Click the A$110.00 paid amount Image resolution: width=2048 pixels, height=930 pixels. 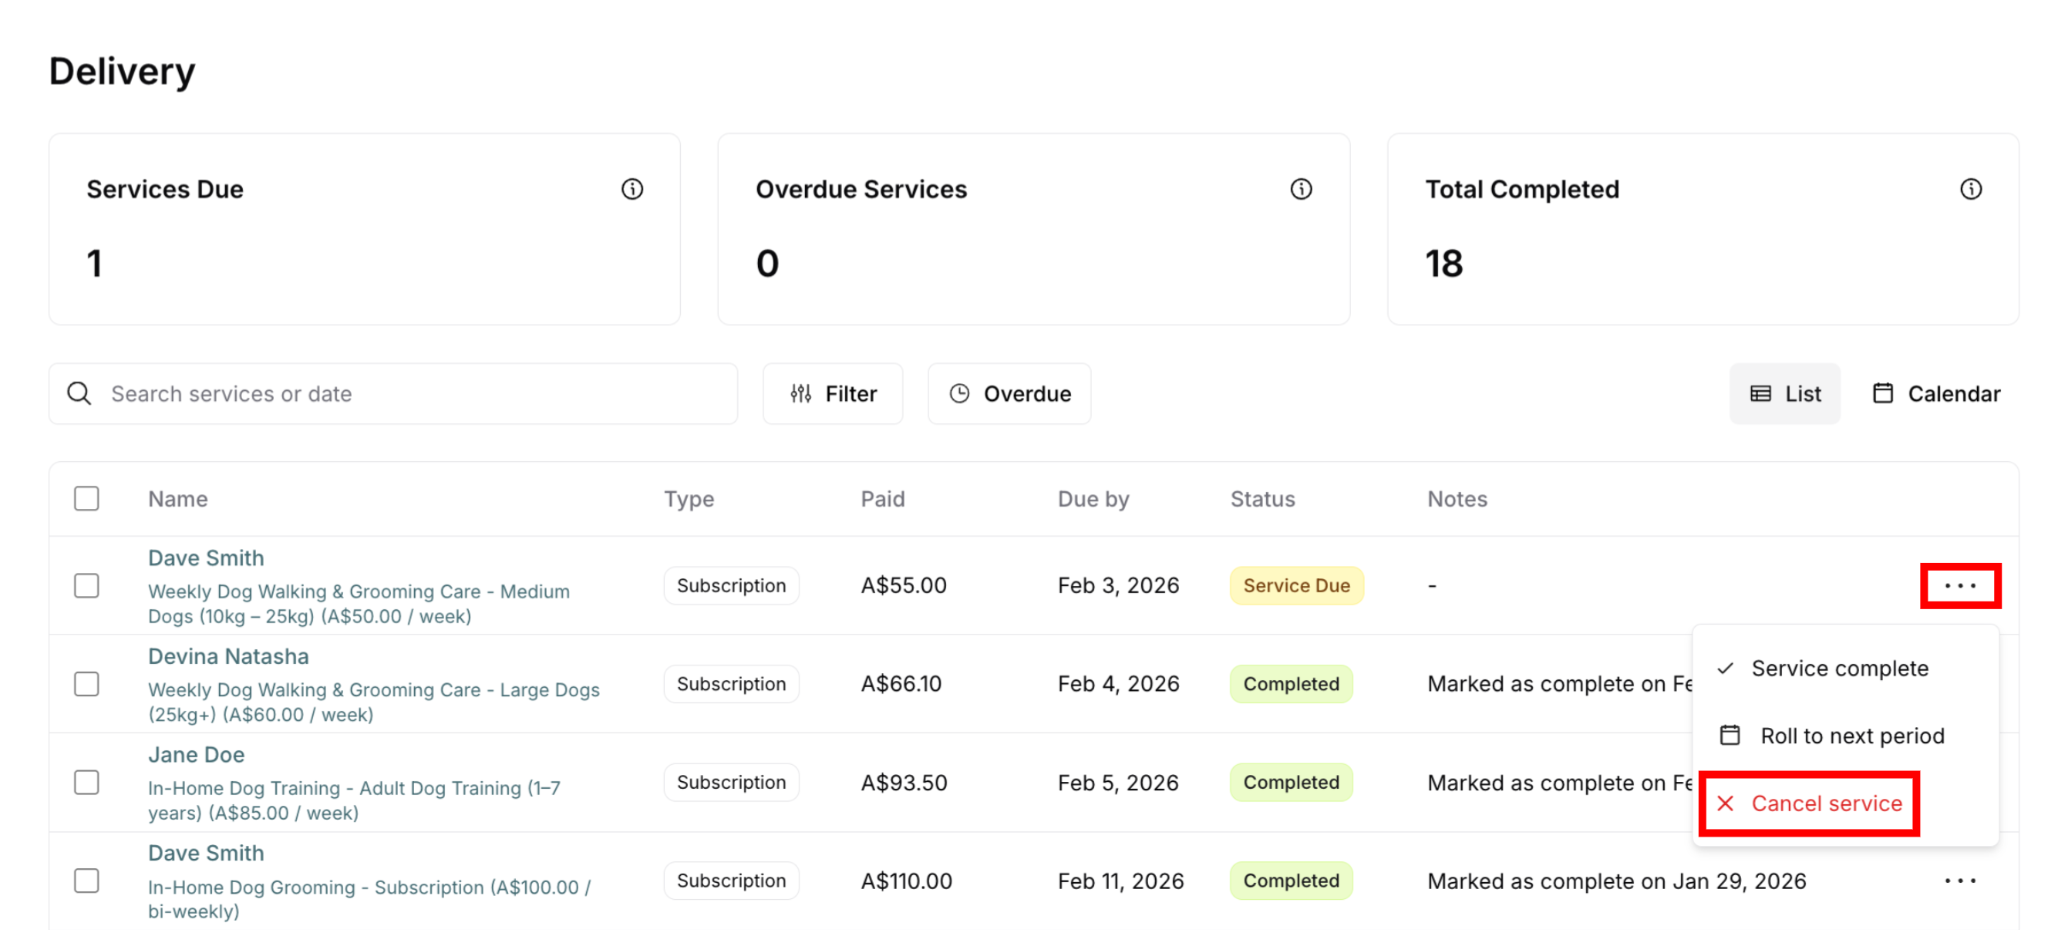click(x=906, y=881)
